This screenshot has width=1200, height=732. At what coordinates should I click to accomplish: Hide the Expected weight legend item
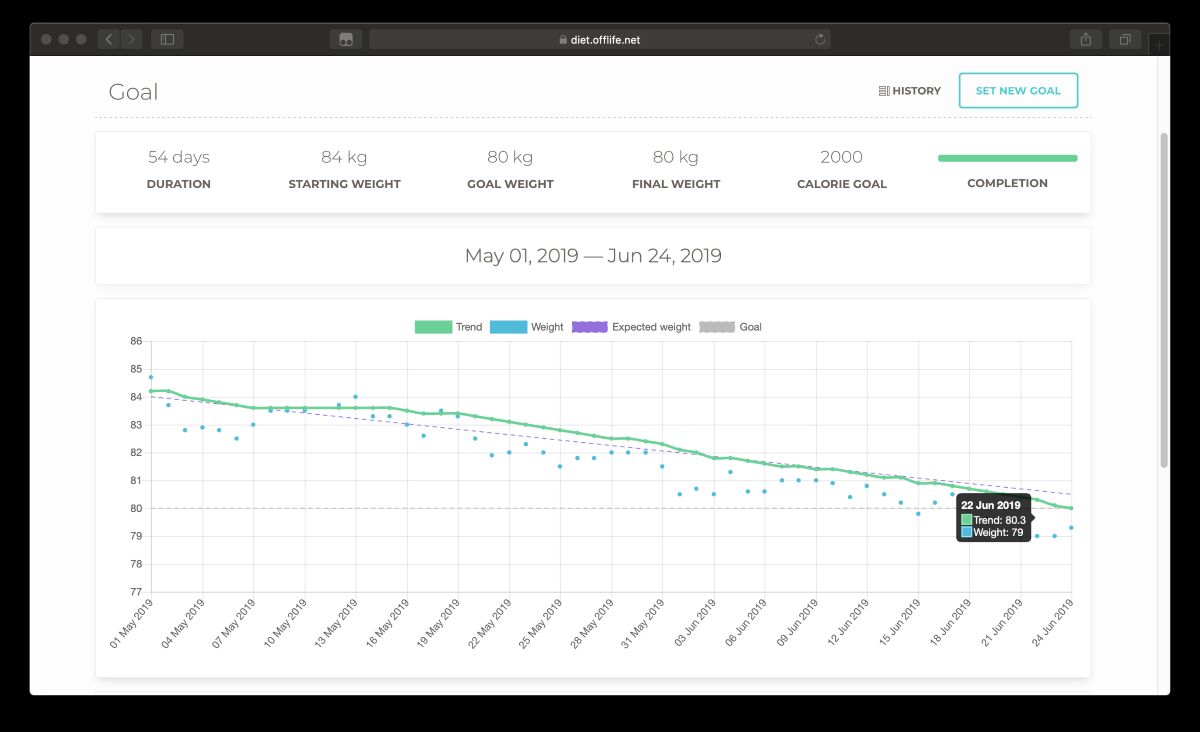point(631,327)
